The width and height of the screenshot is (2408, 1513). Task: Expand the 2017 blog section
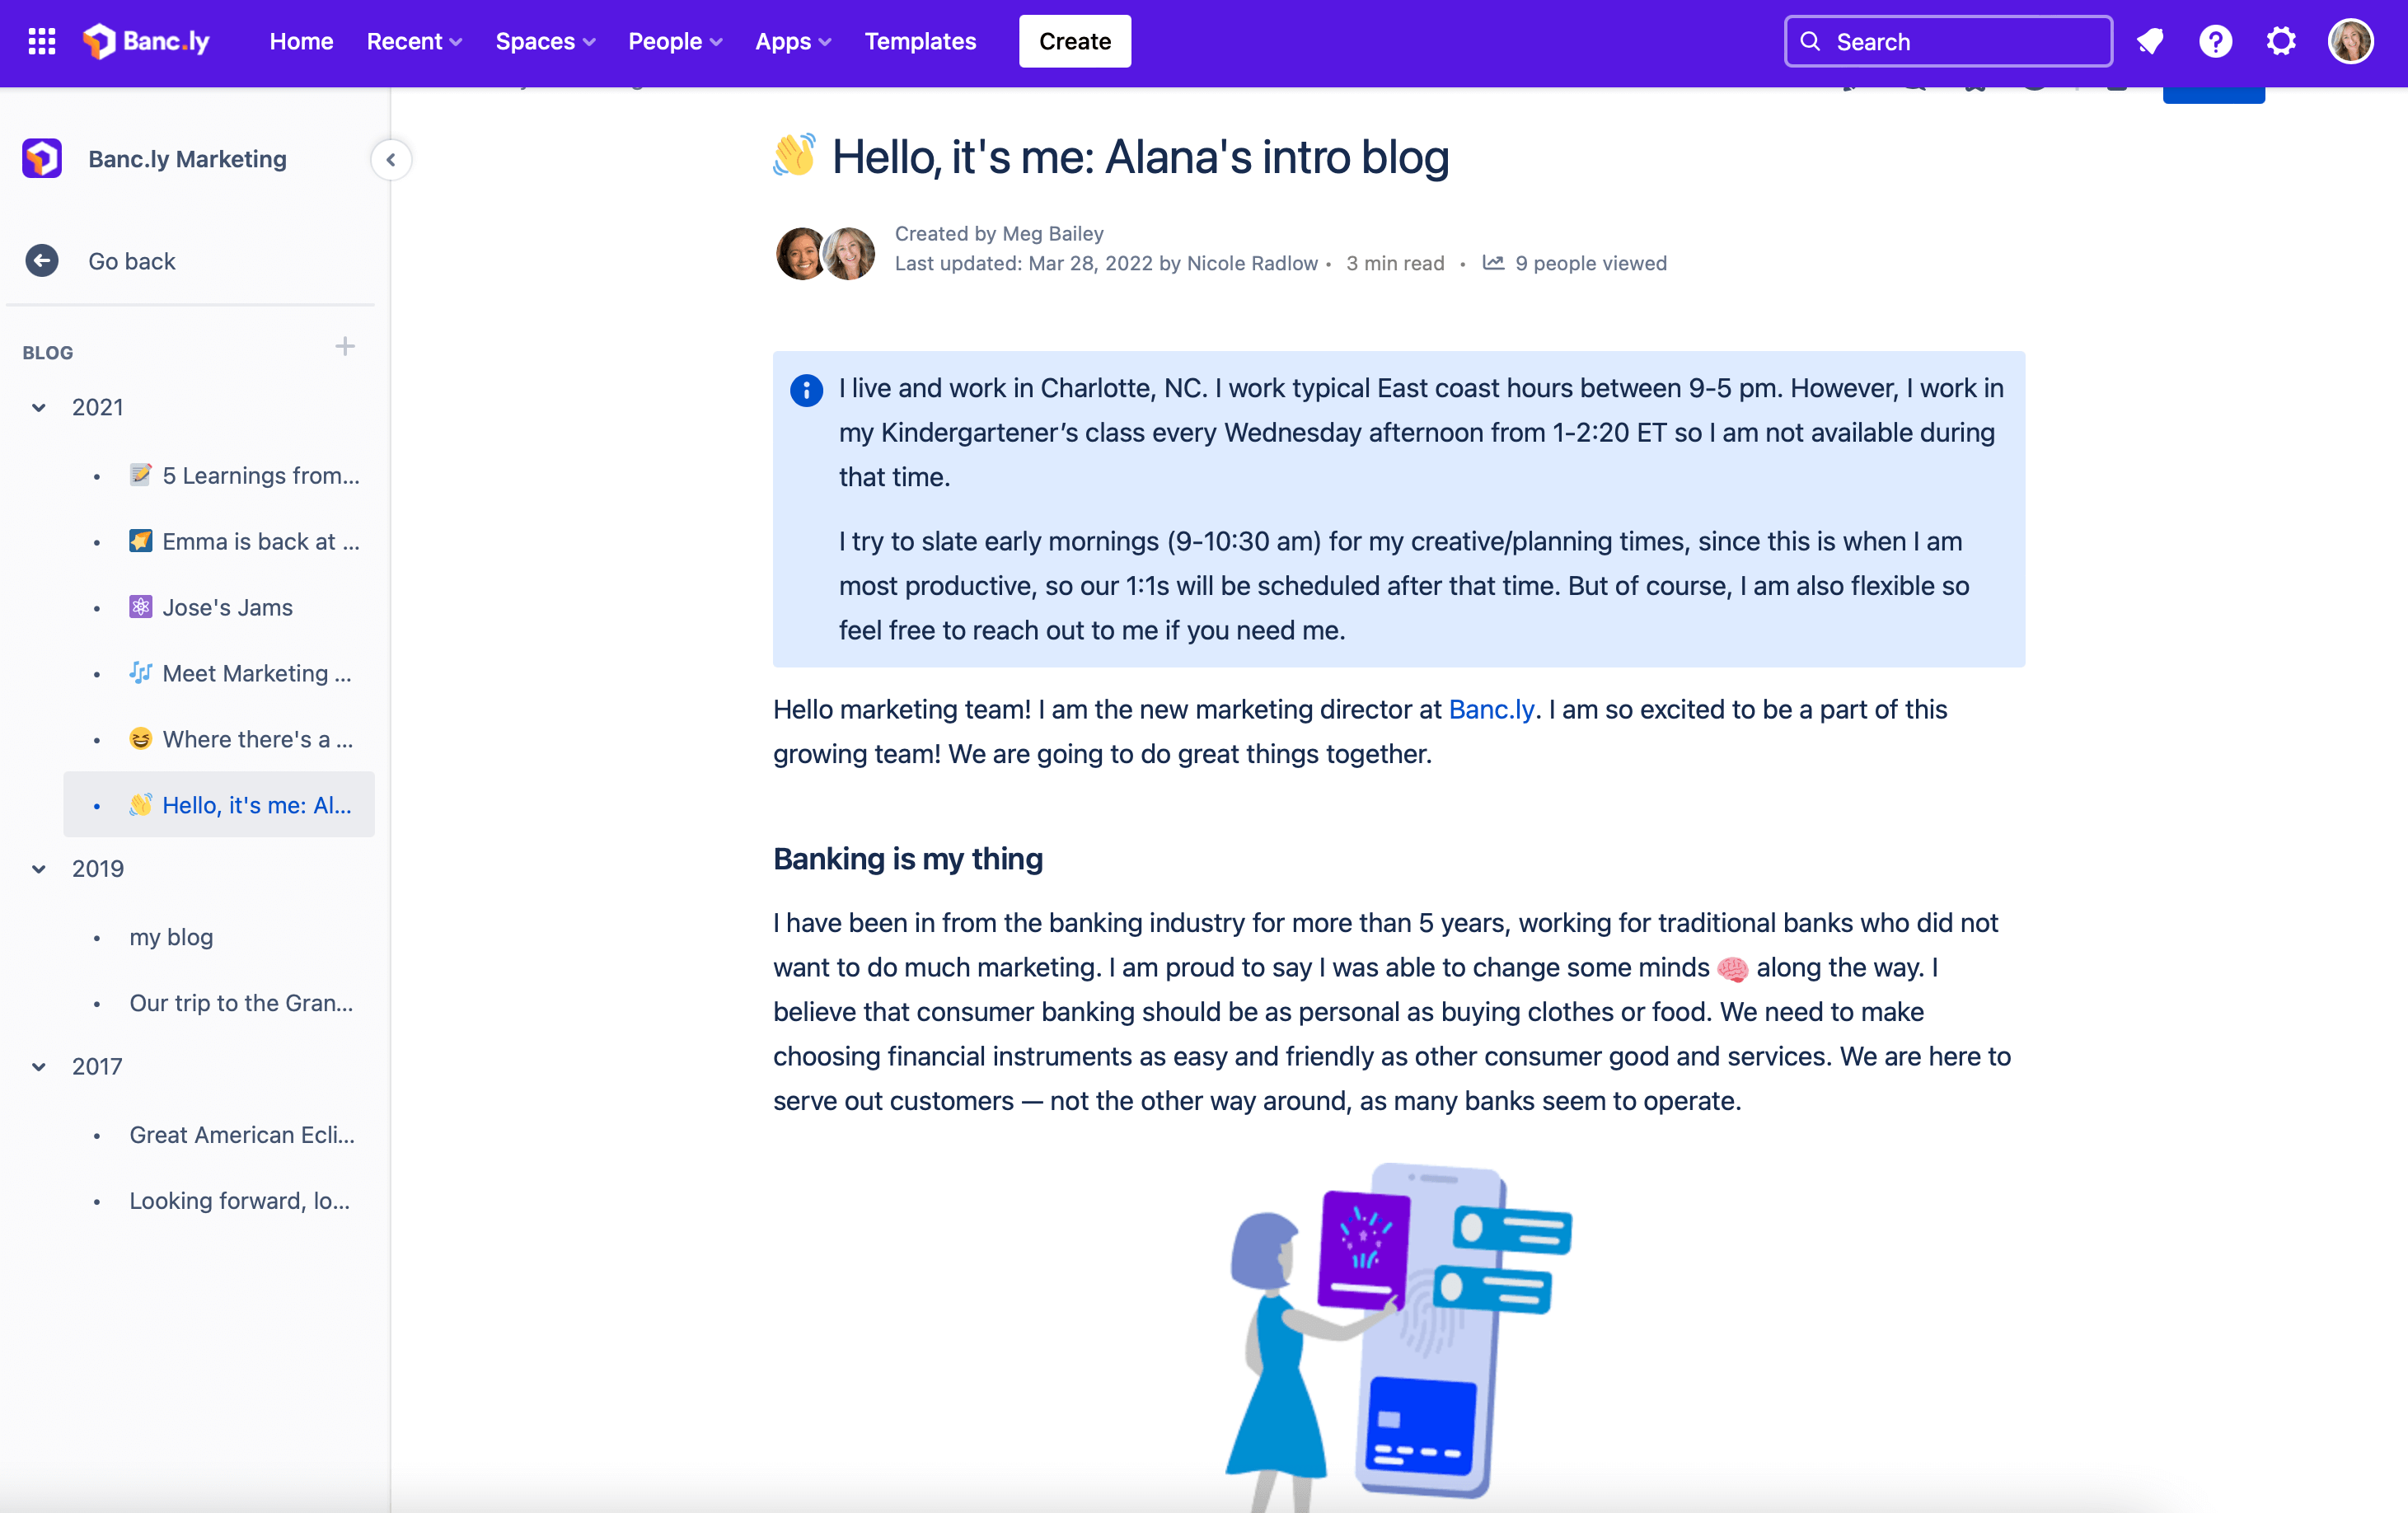39,1065
